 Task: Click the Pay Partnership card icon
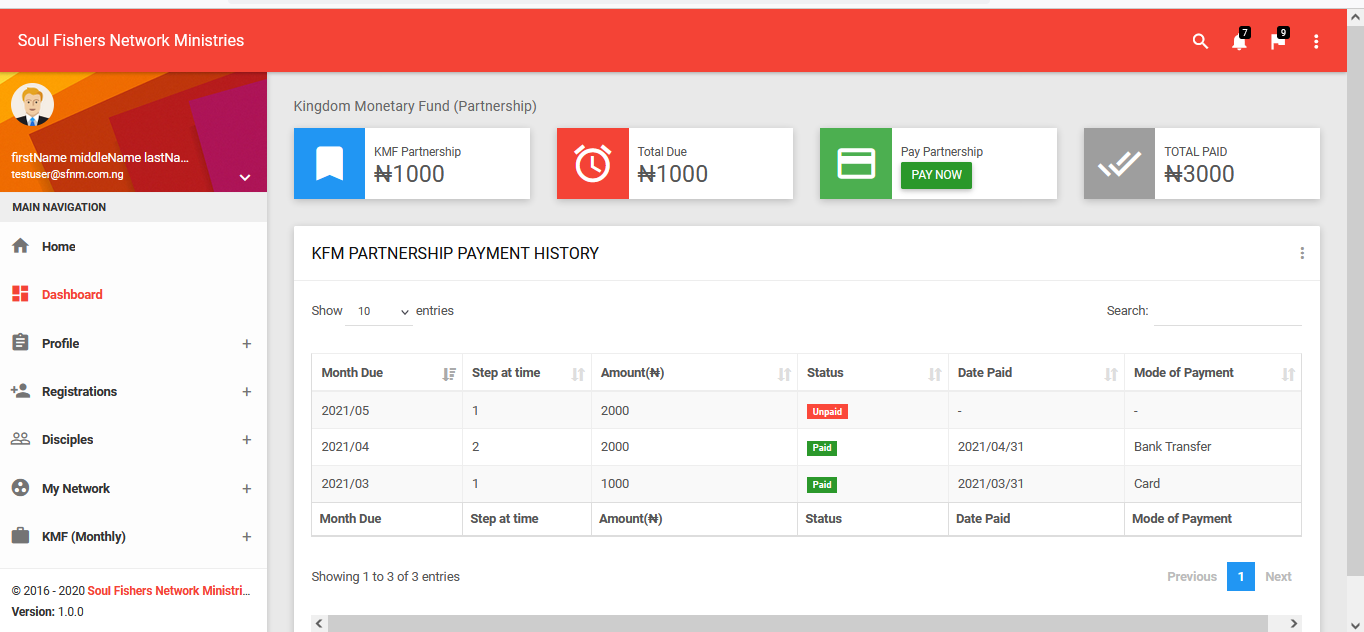(856, 163)
